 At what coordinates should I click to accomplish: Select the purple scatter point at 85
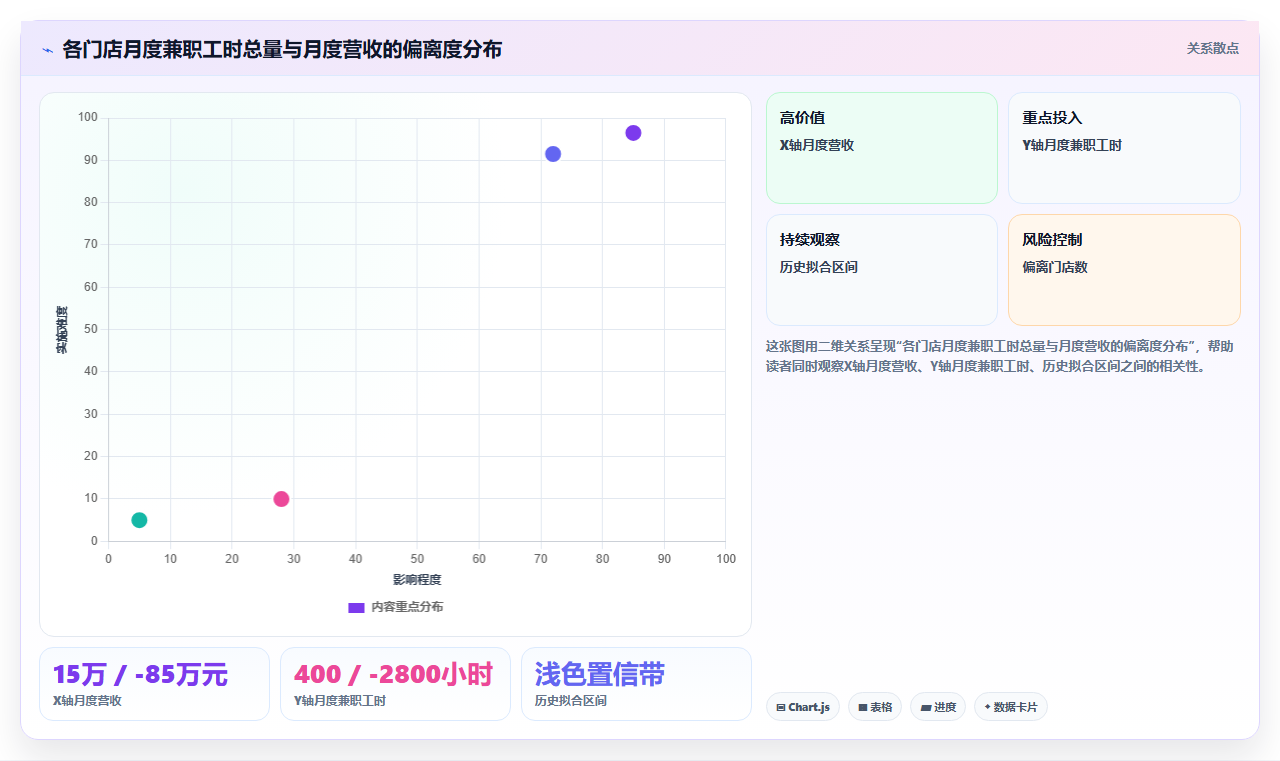[x=633, y=133]
